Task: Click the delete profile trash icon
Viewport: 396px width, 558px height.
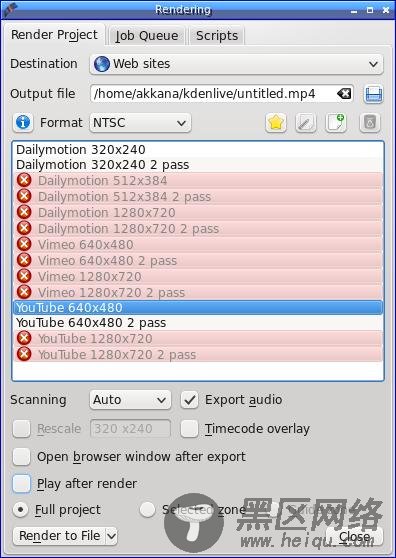Action: click(x=370, y=123)
